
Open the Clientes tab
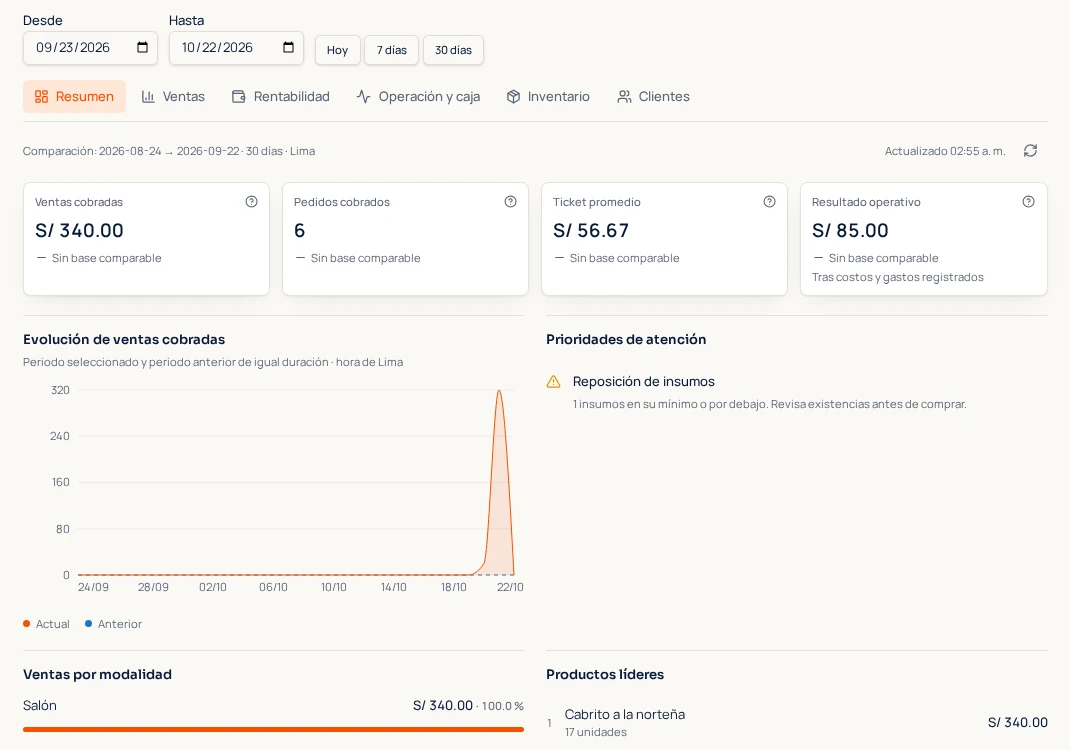pos(654,96)
